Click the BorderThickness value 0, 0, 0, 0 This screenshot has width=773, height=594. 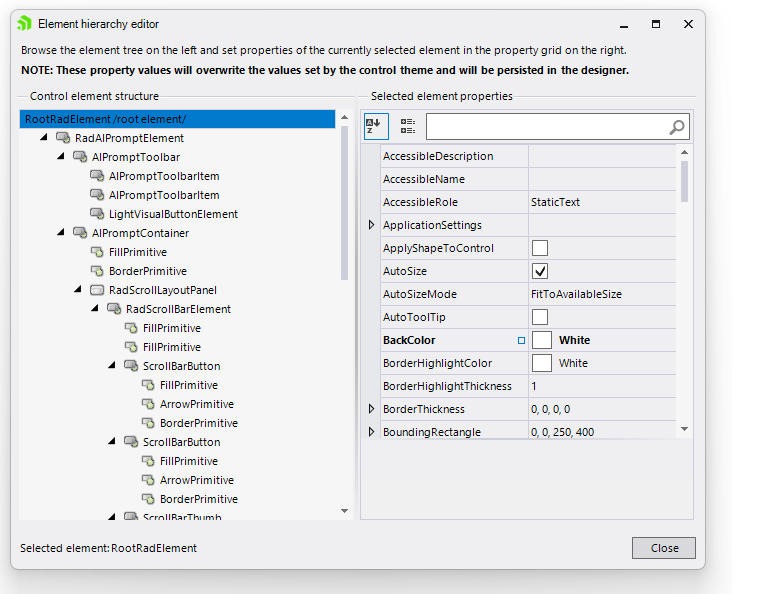[x=550, y=409]
